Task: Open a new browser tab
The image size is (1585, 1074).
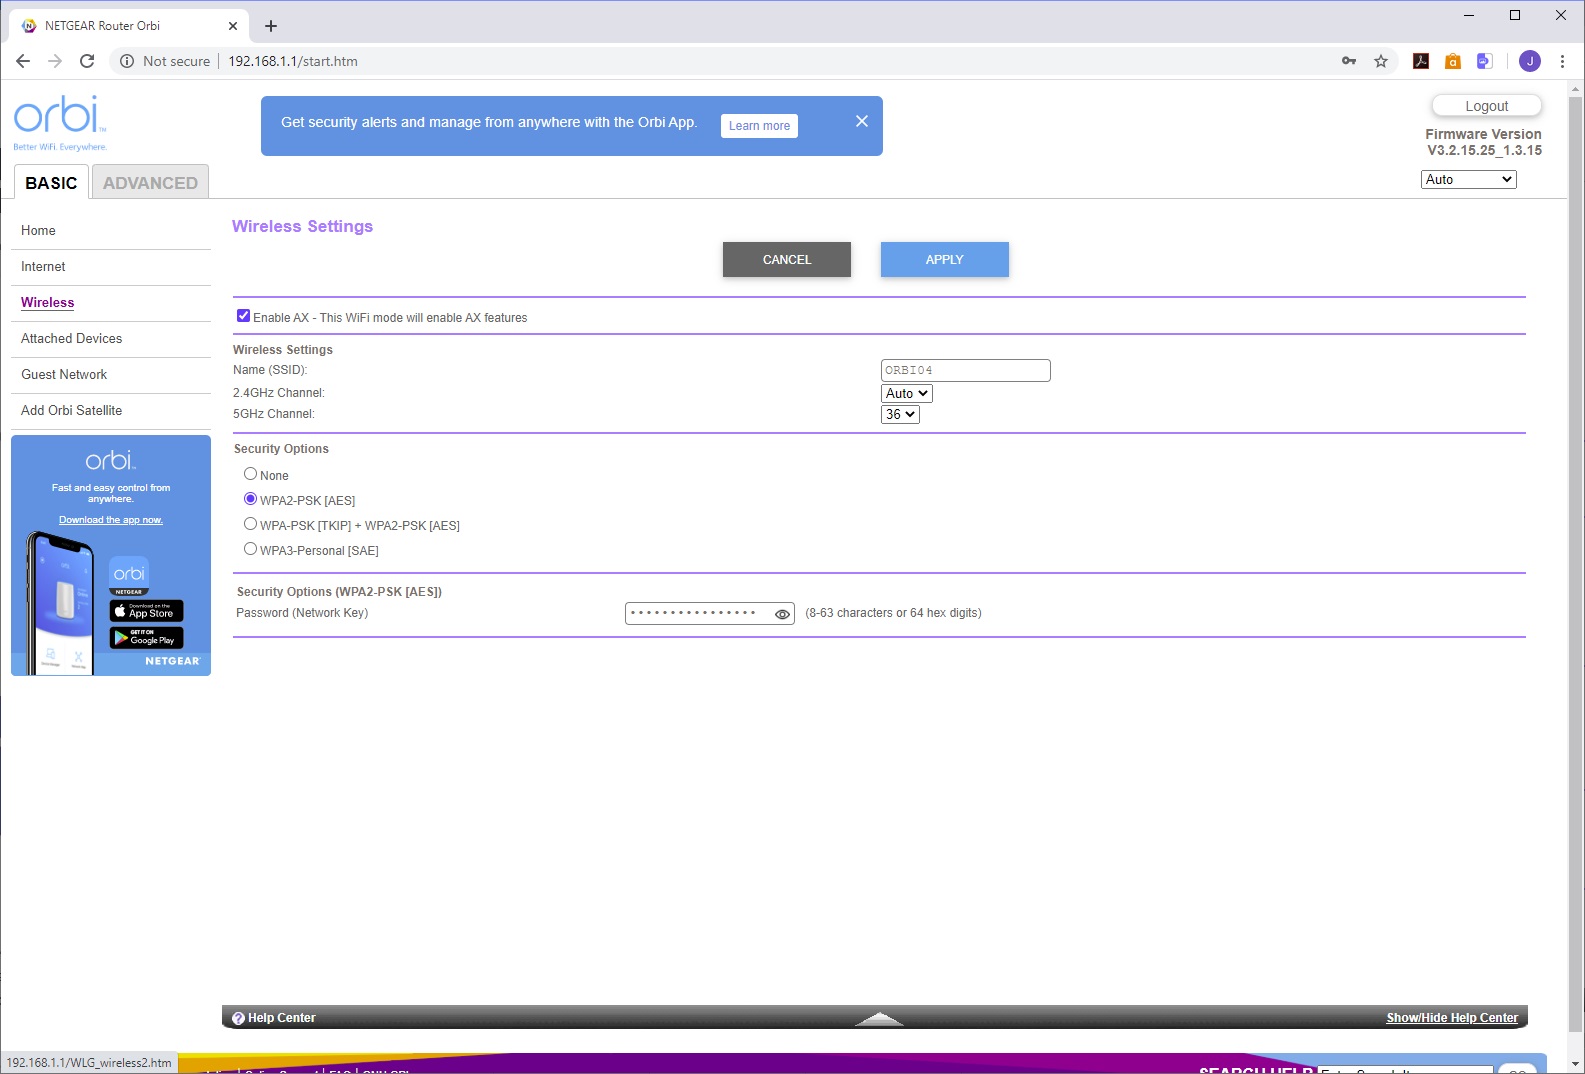Action: click(x=271, y=26)
